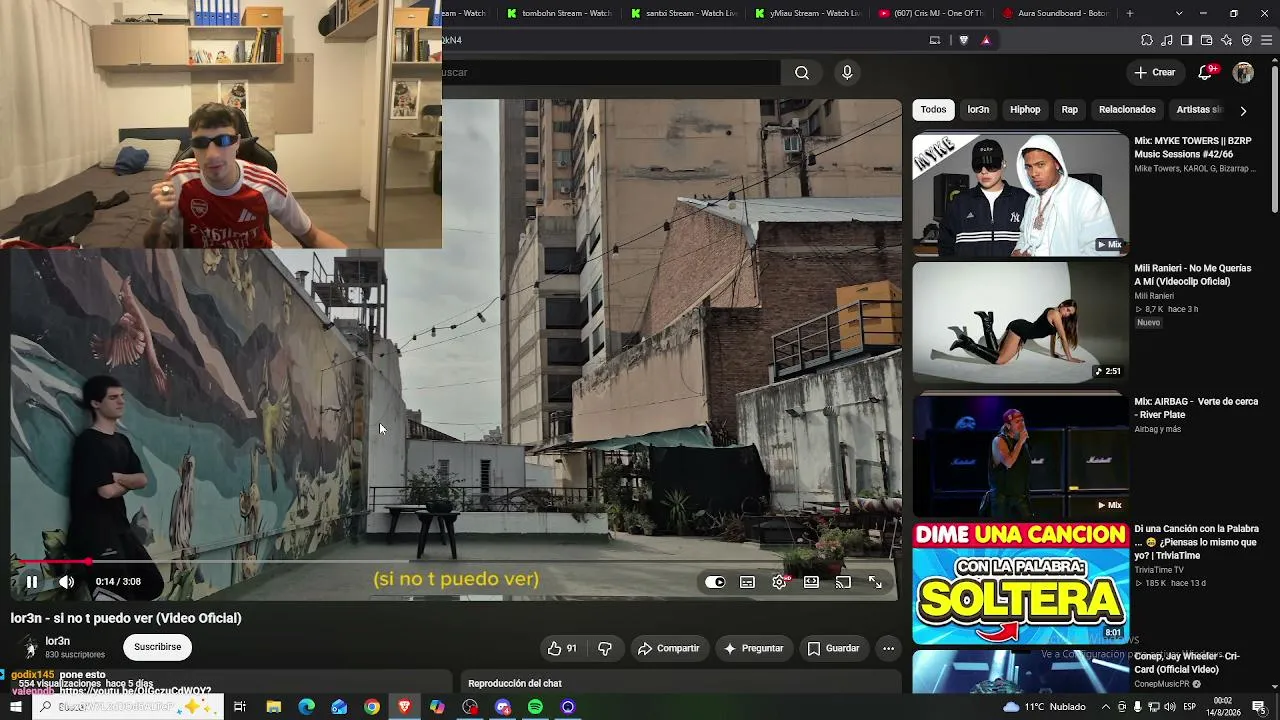Like the video with thumbs up
1280x720 pixels.
point(562,648)
